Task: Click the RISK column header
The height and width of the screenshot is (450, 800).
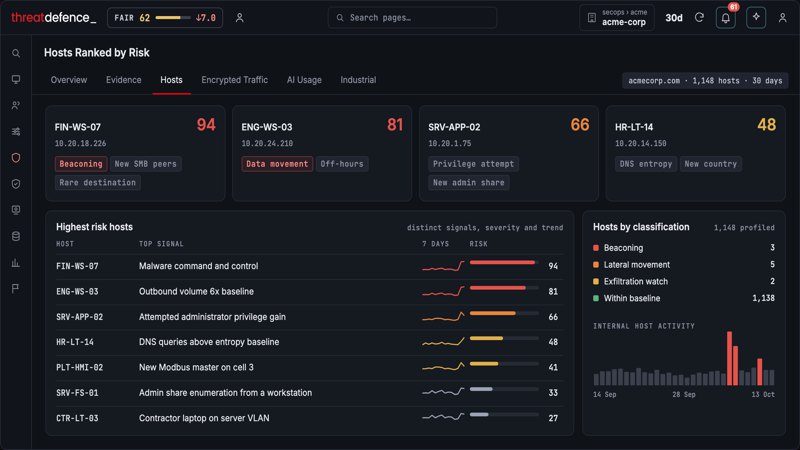Action: tap(479, 244)
